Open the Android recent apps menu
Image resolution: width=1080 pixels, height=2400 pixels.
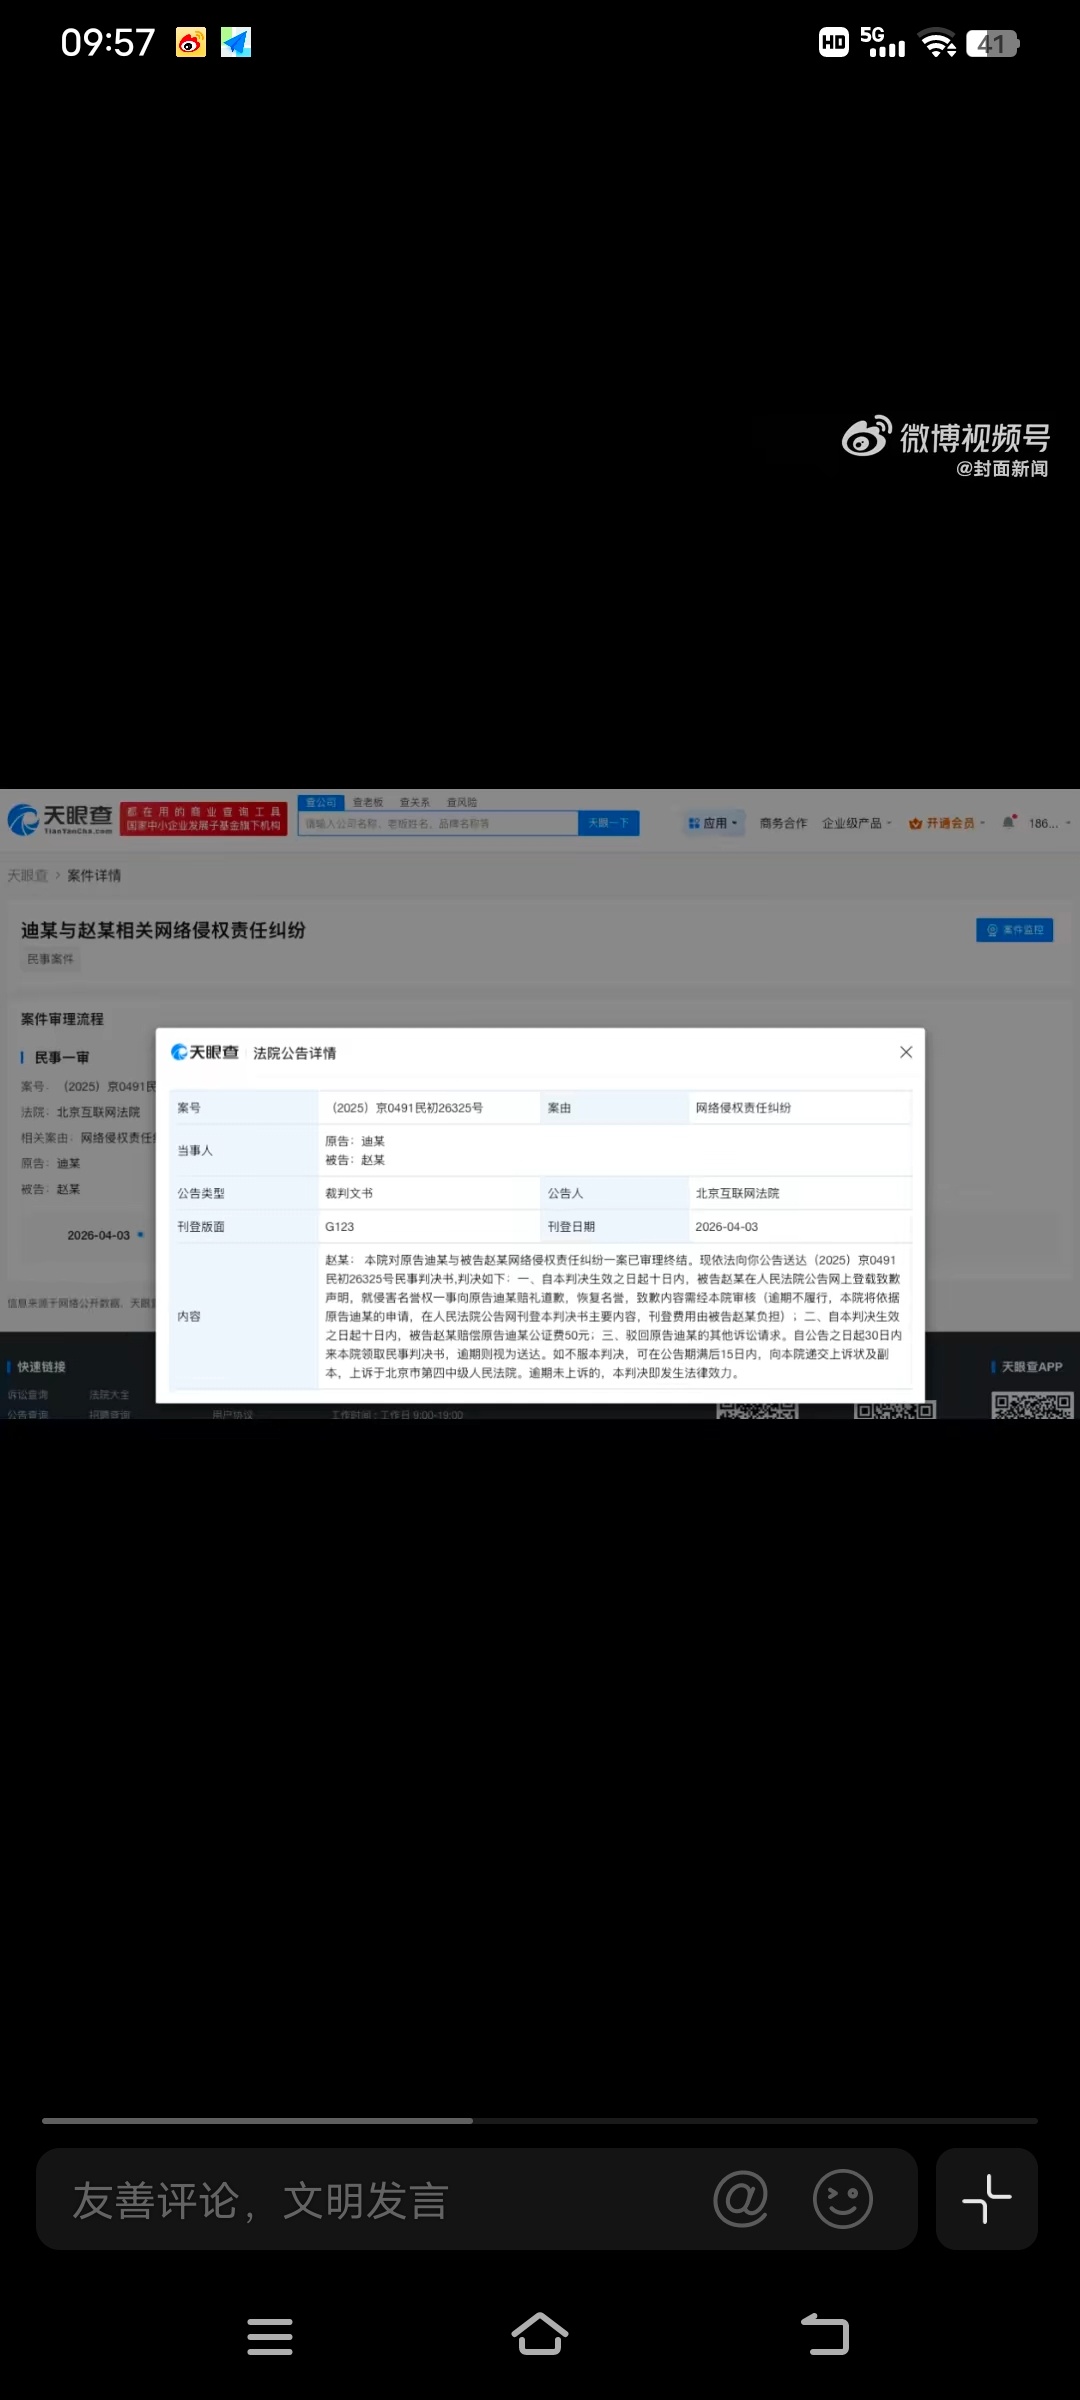[x=270, y=2336]
